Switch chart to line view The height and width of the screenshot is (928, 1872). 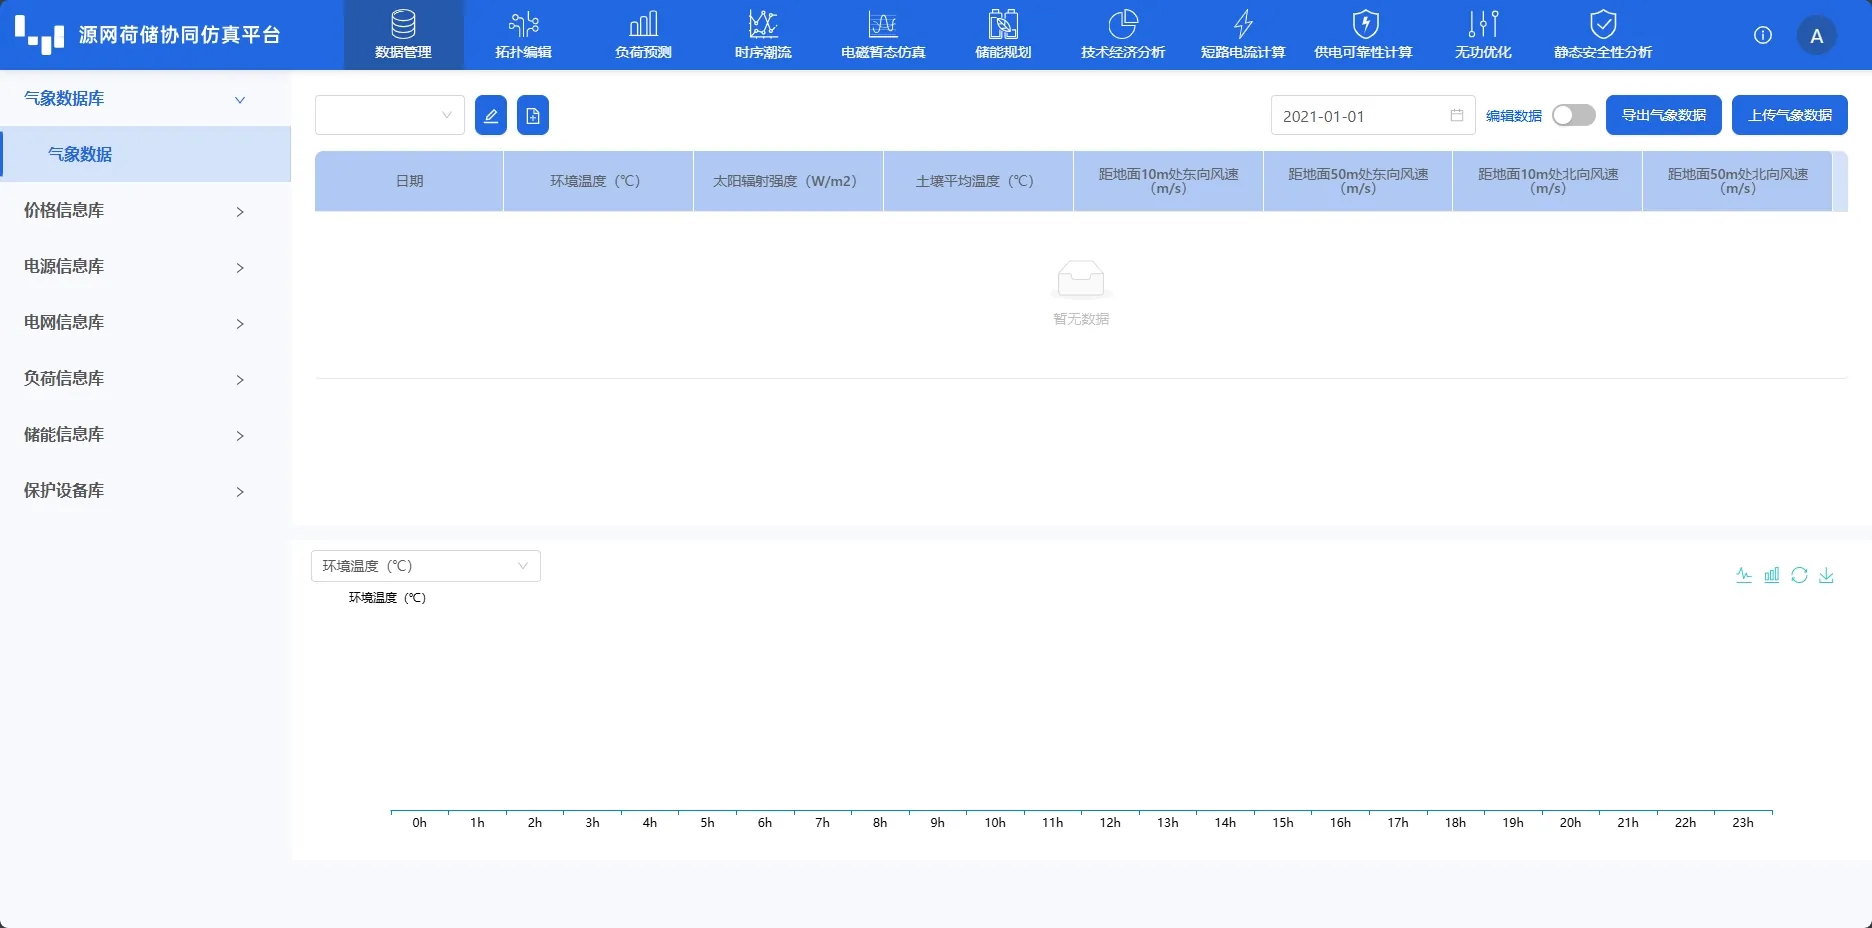1744,575
